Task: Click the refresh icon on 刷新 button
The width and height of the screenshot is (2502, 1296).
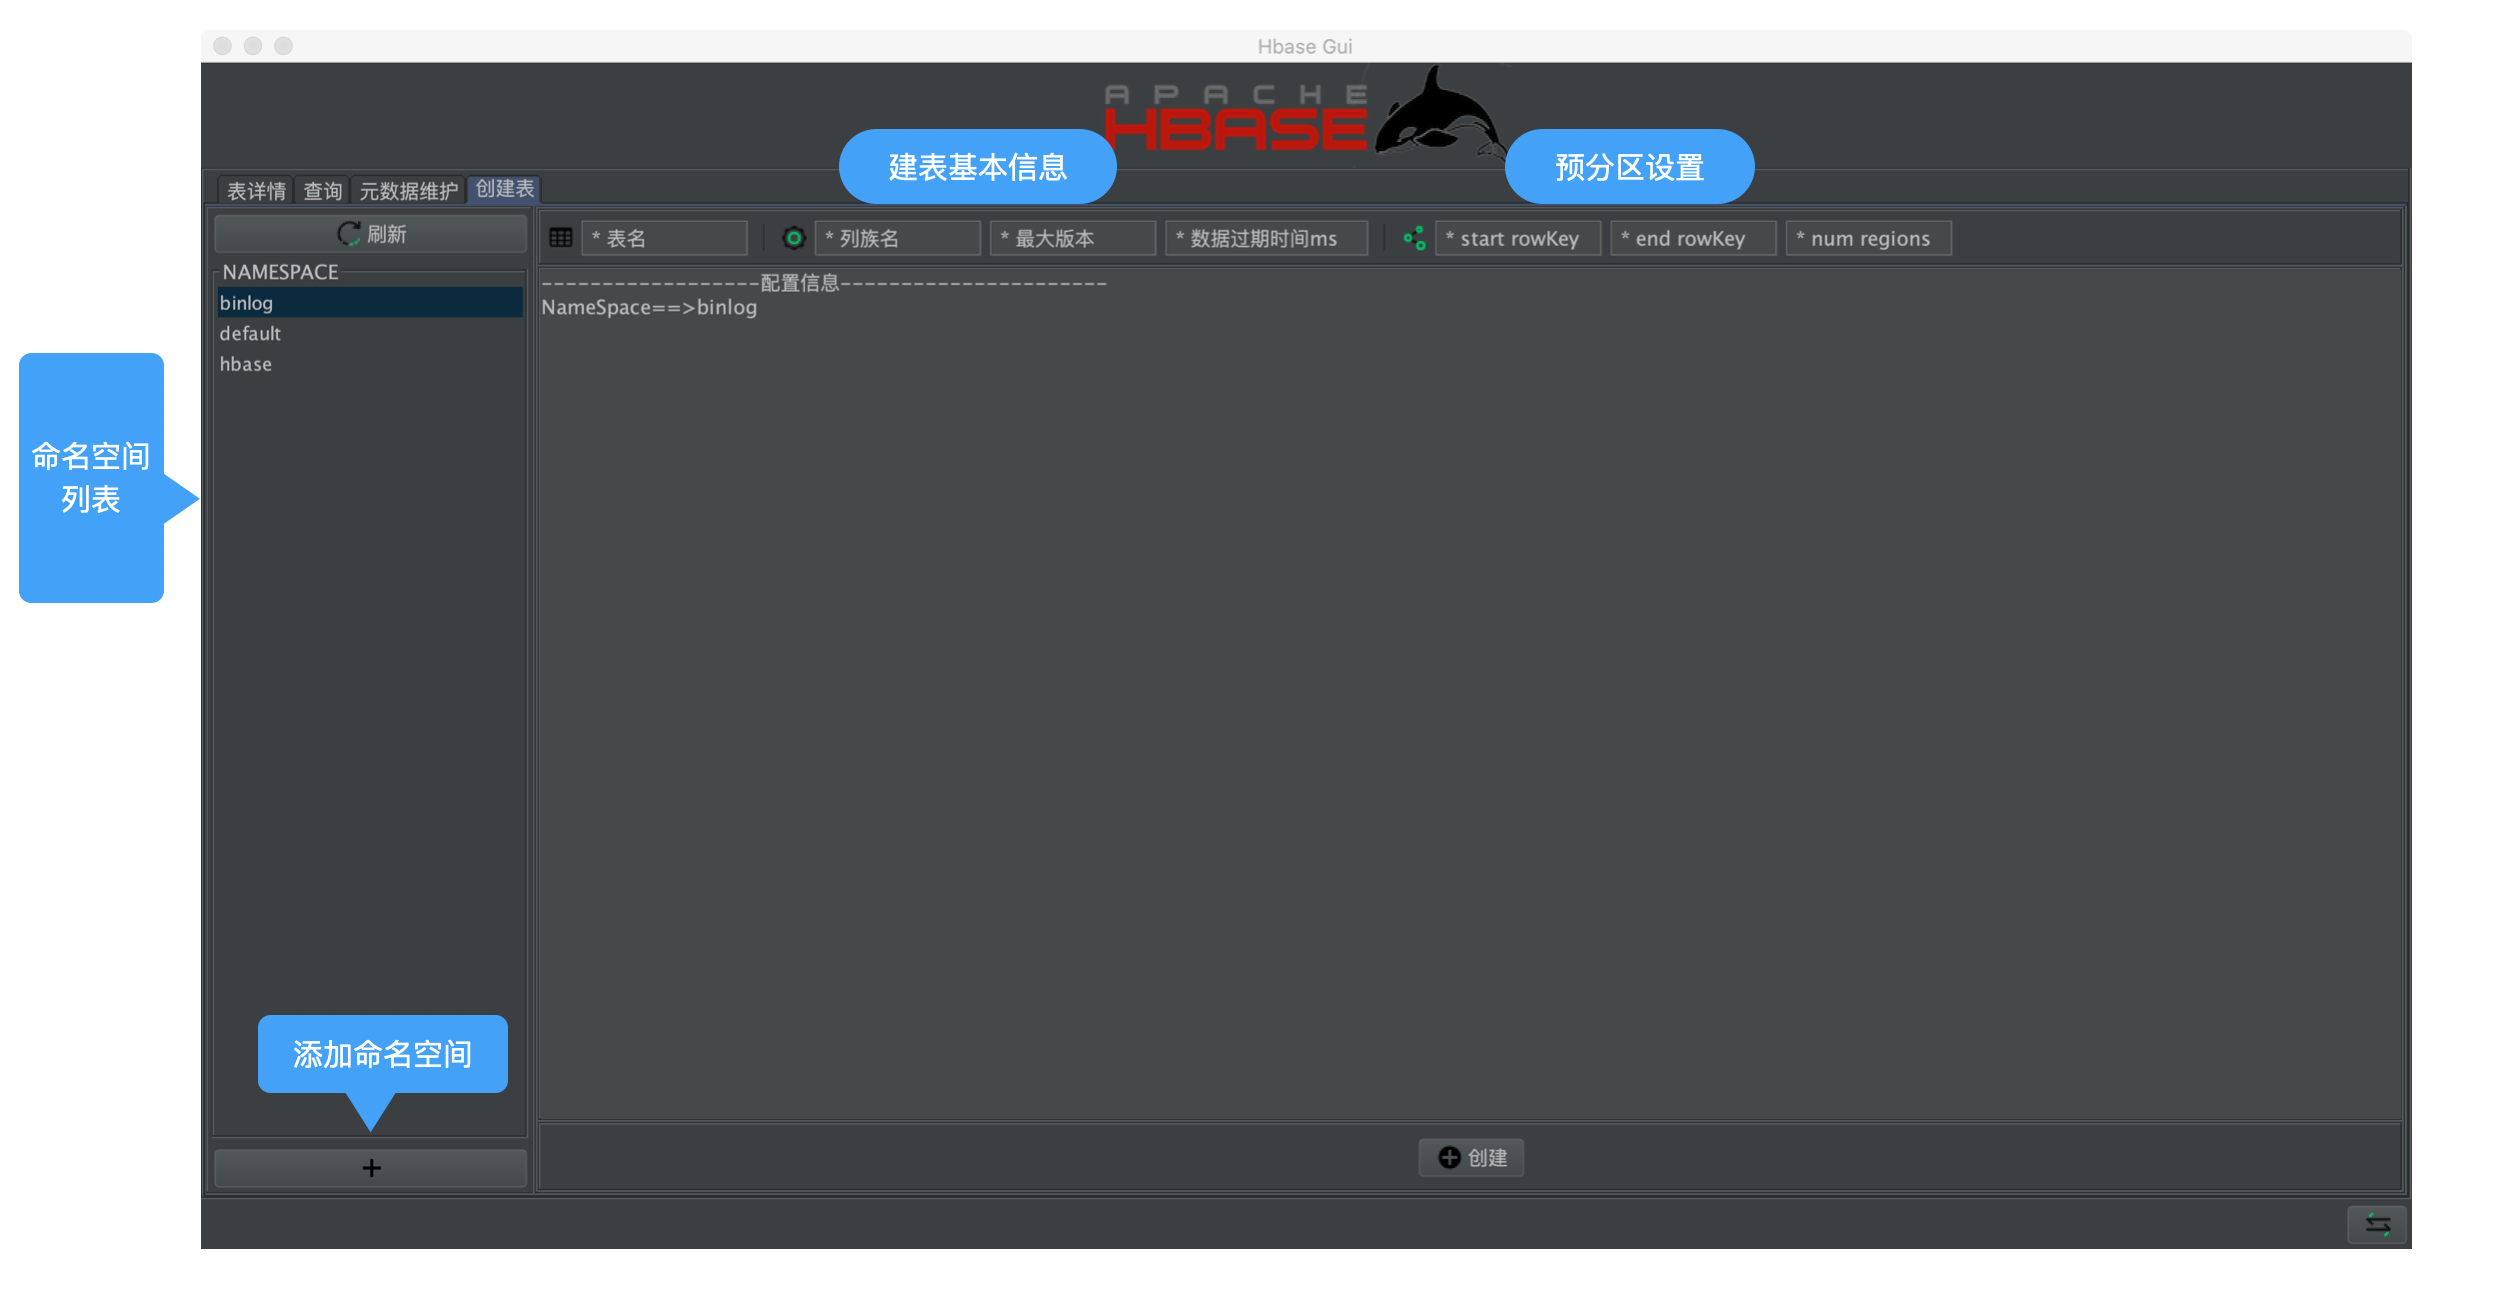Action: [348, 232]
